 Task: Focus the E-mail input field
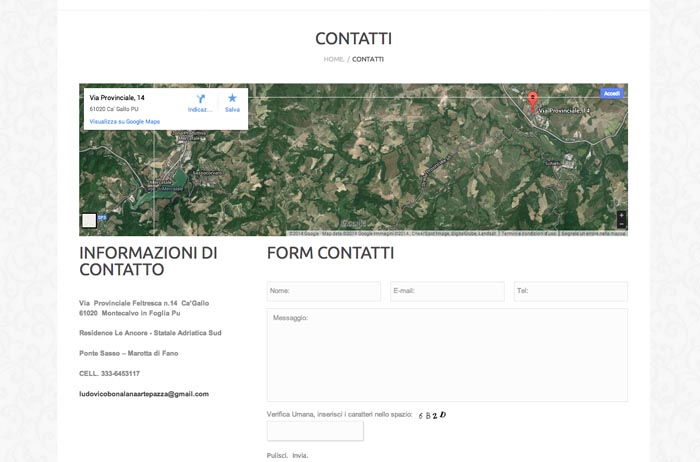447,291
